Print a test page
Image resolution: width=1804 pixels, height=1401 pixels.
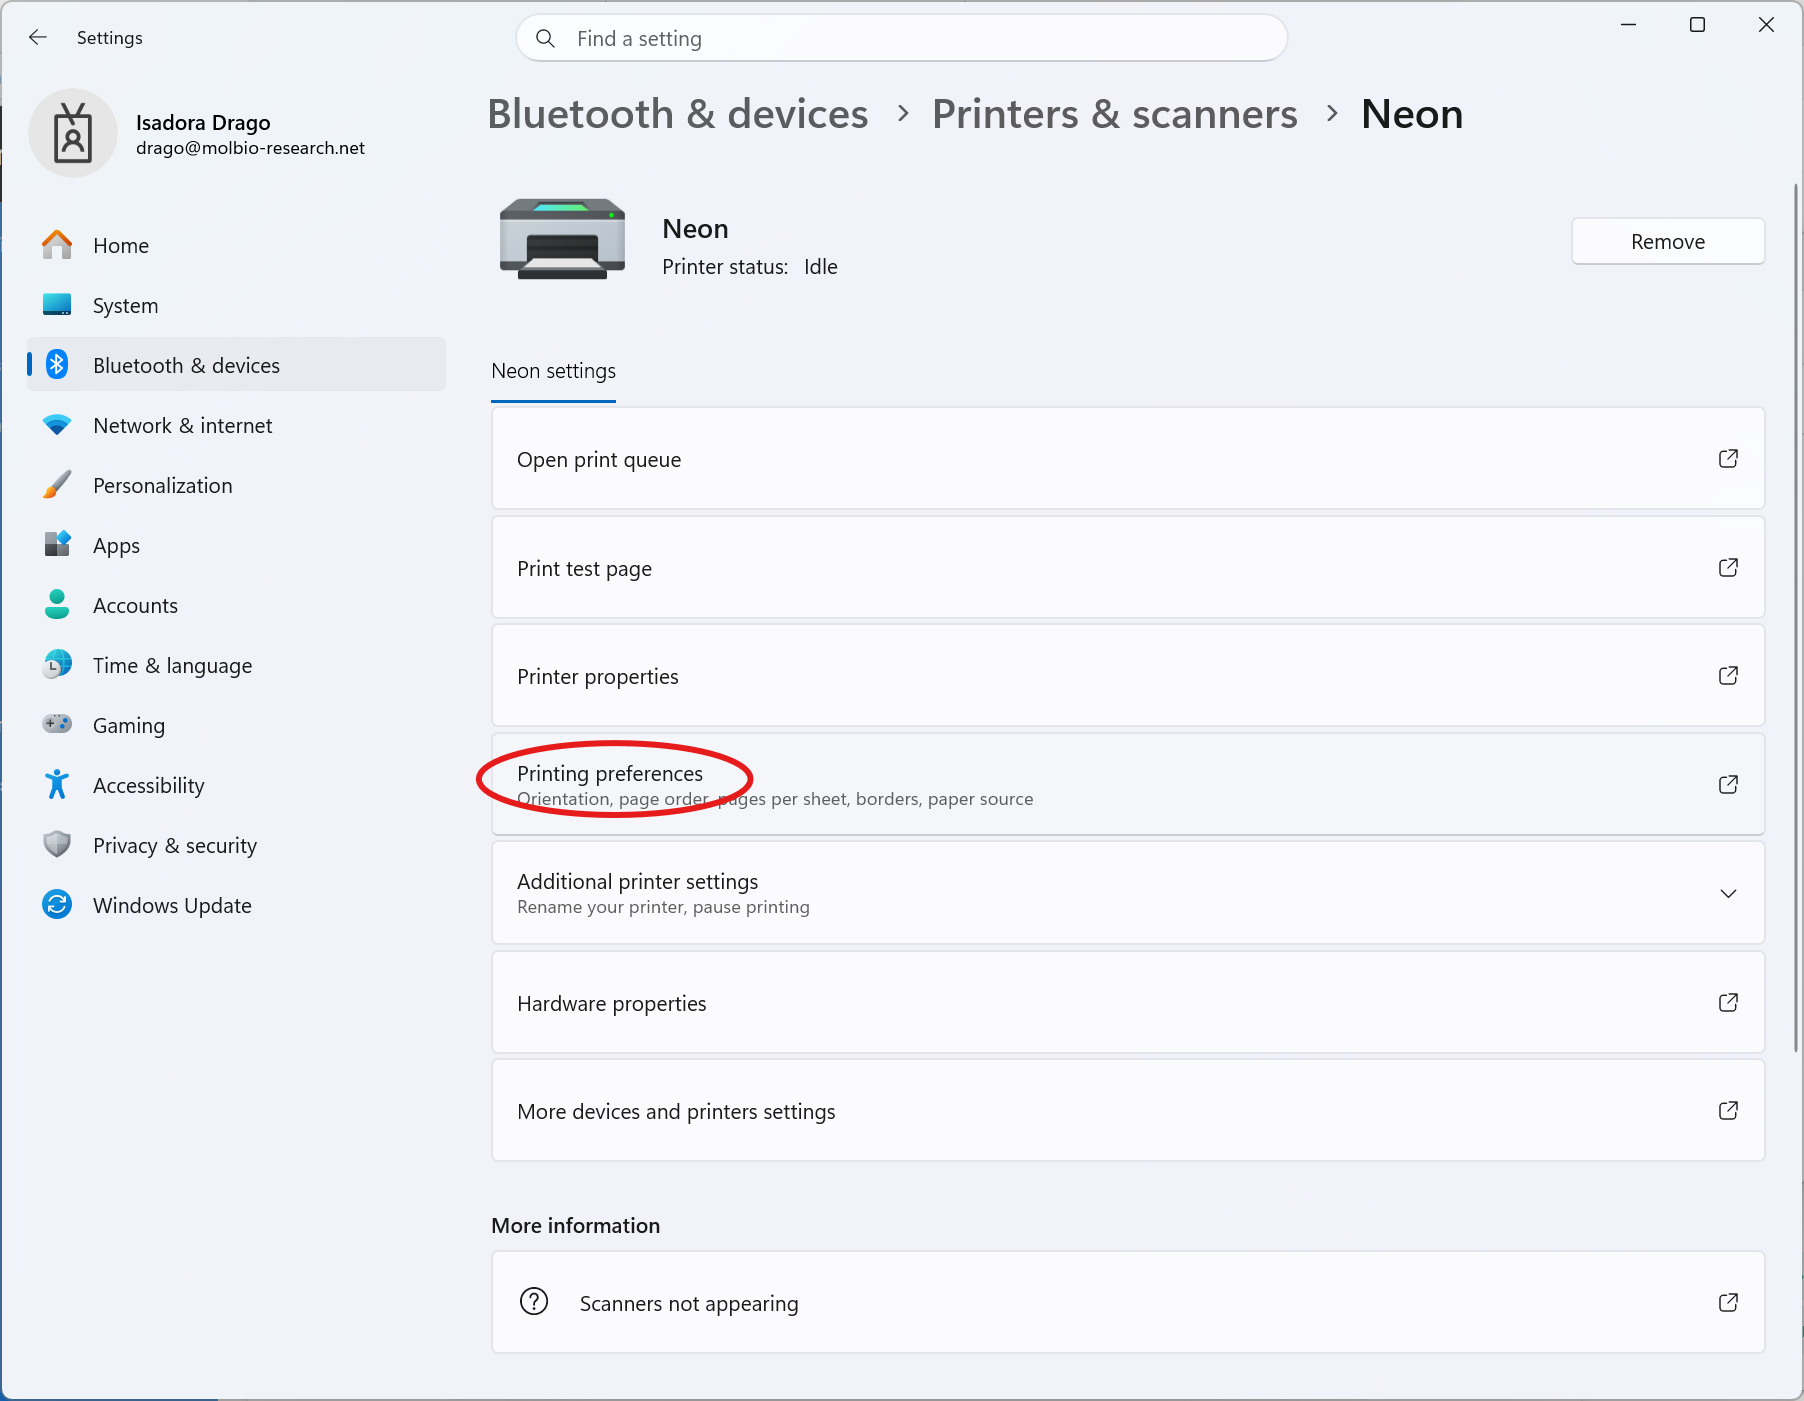(1128, 568)
